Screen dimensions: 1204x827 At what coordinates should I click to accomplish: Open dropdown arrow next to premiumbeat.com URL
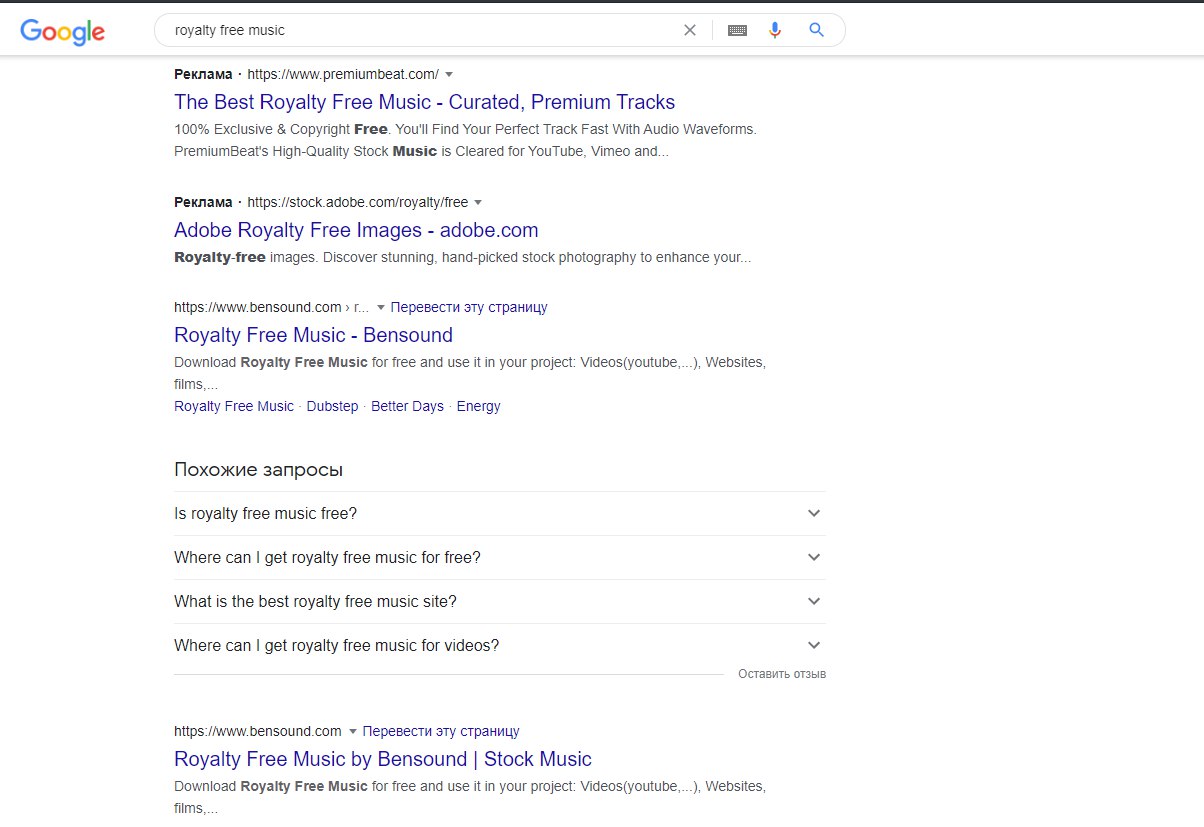coord(449,74)
